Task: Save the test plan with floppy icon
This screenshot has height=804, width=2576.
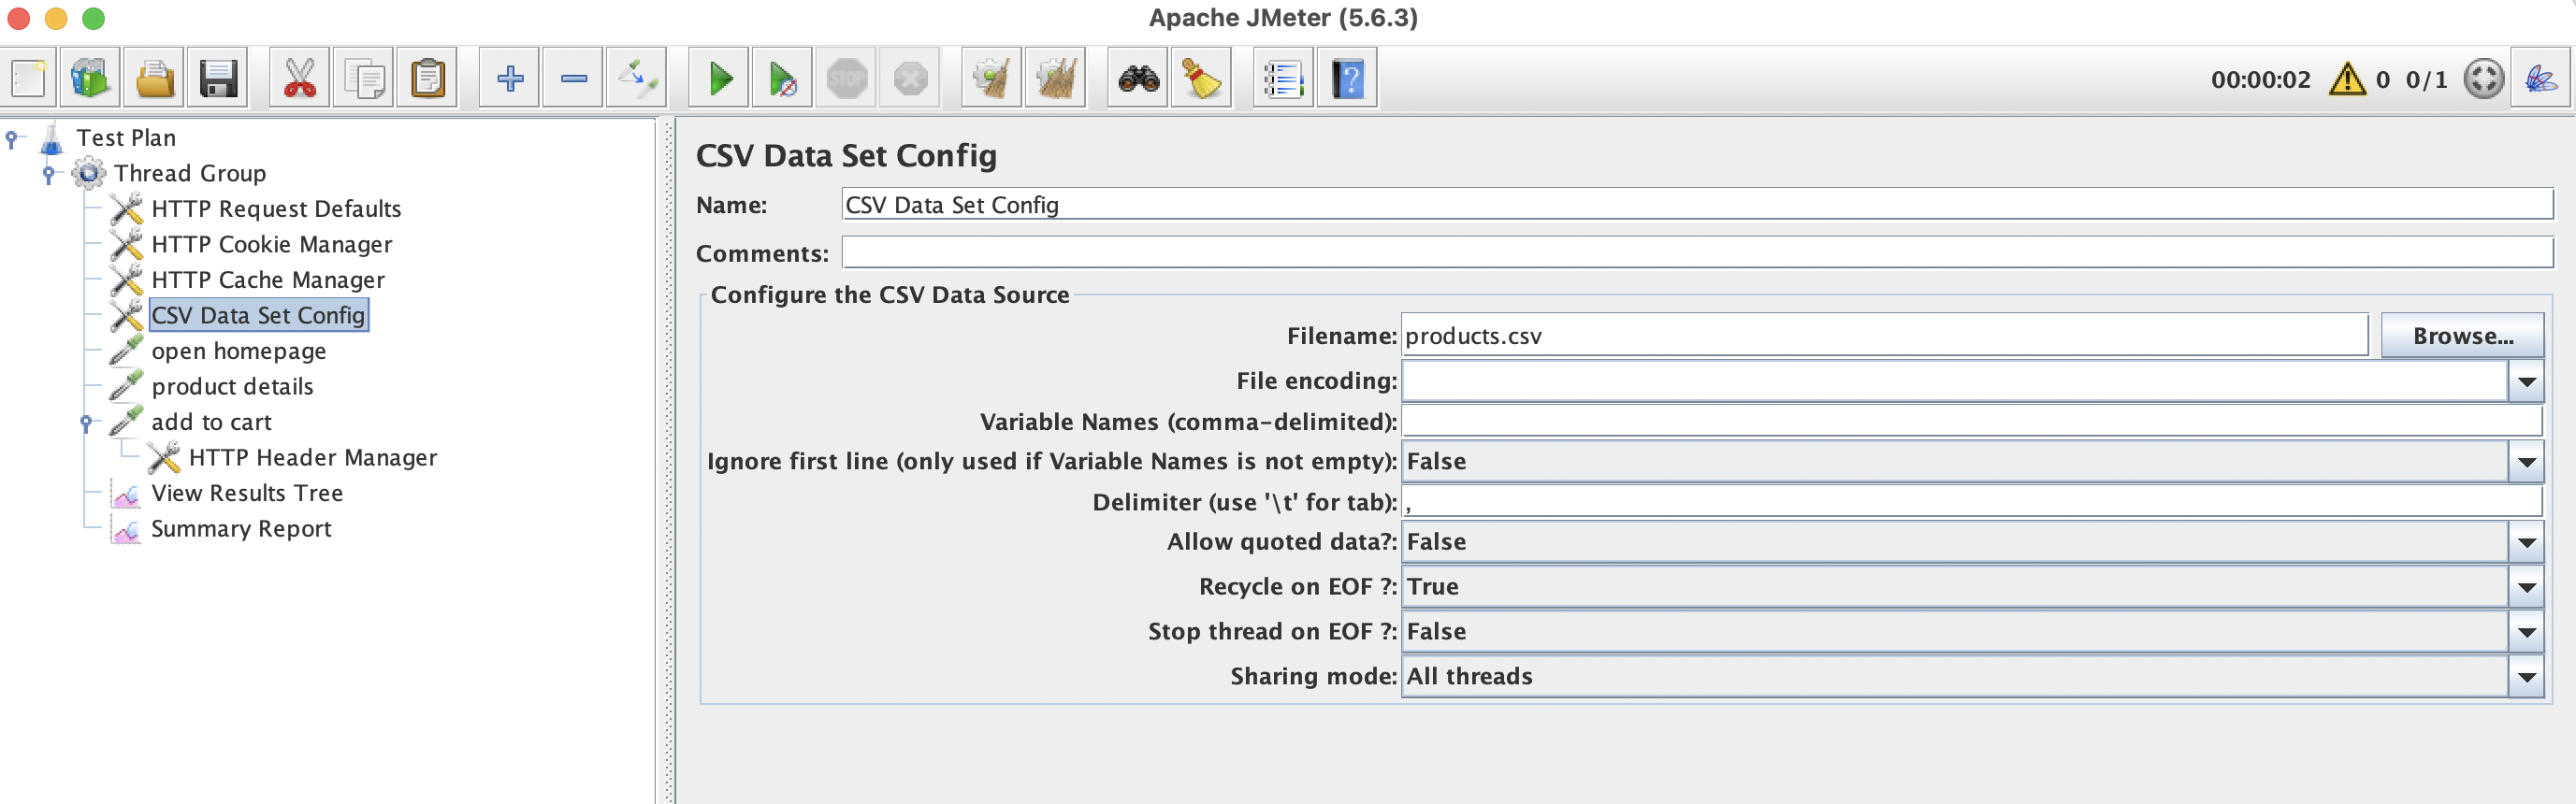Action: (218, 78)
